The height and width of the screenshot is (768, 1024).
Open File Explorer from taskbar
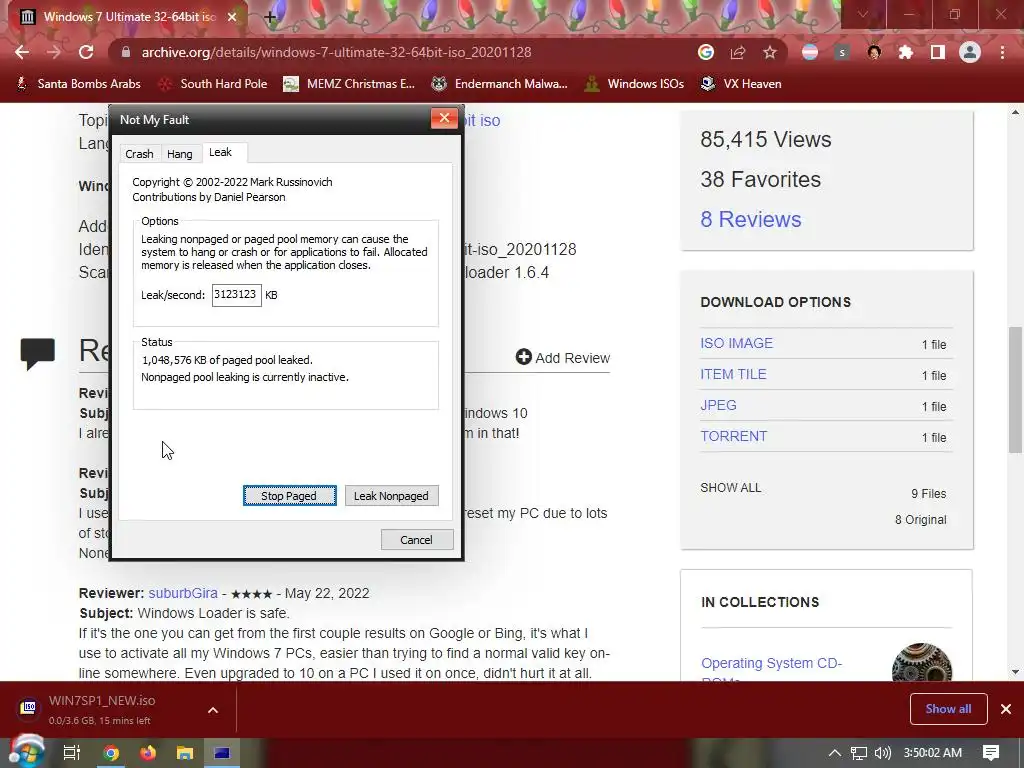[x=185, y=753]
